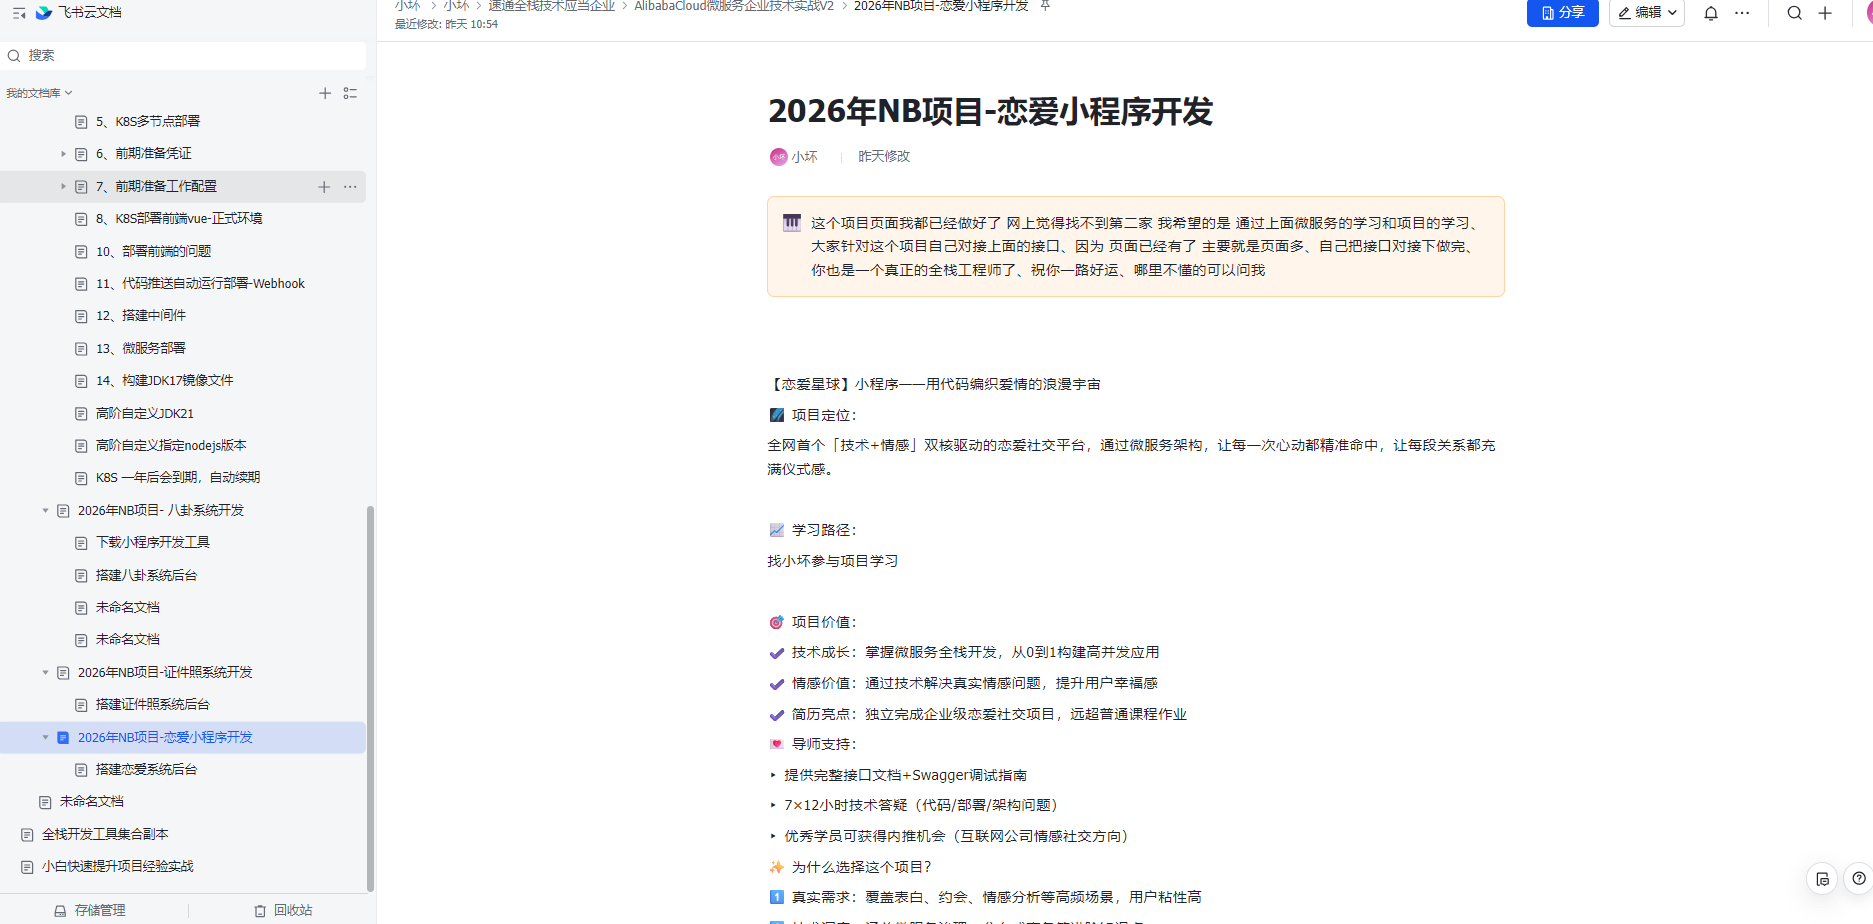Open more actions for 7、前期准备工作配置
1873x924 pixels.
350,187
